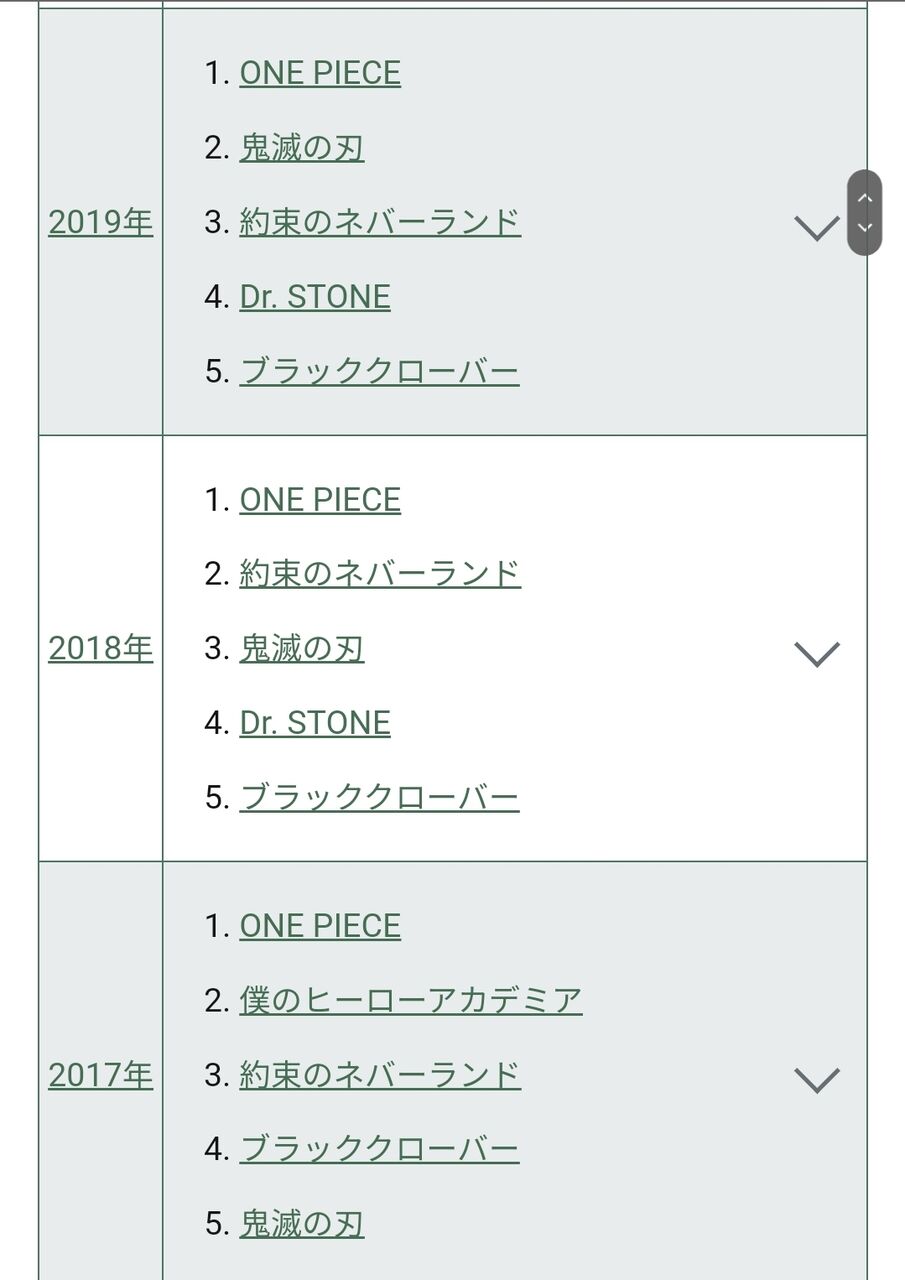Screen dimensions: 905x1280
Task: Expand the 2019年 row chevron
Action: click(817, 229)
